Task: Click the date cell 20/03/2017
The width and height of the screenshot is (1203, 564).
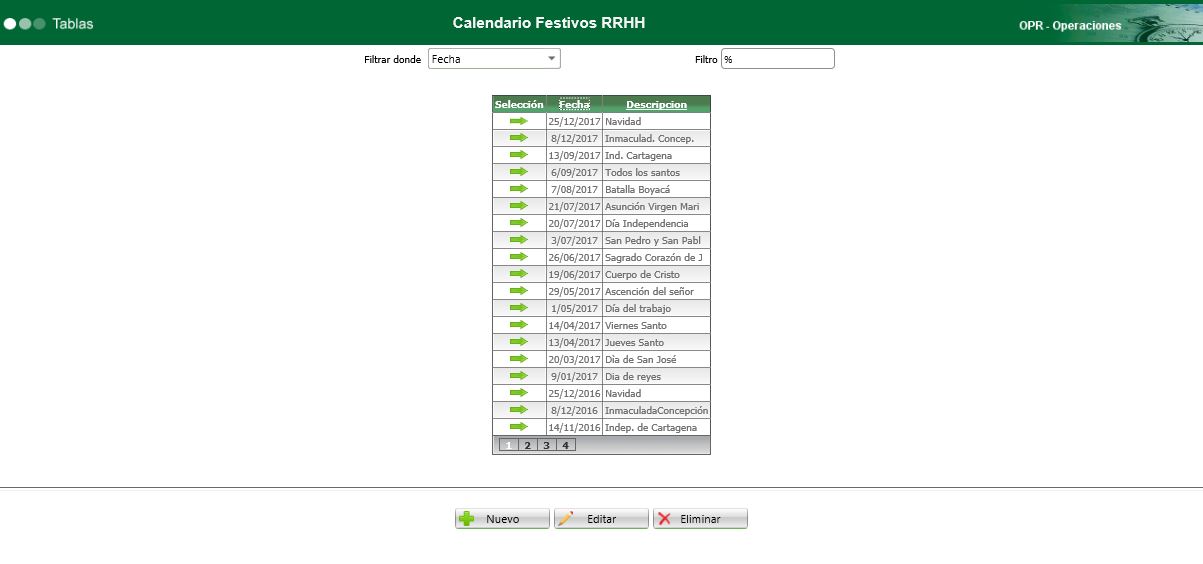Action: coord(574,359)
